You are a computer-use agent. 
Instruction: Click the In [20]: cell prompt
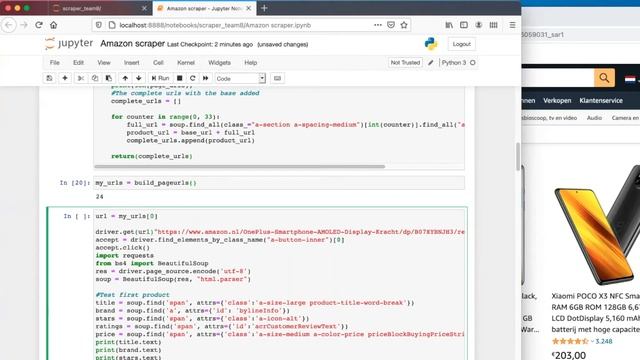tap(75, 183)
